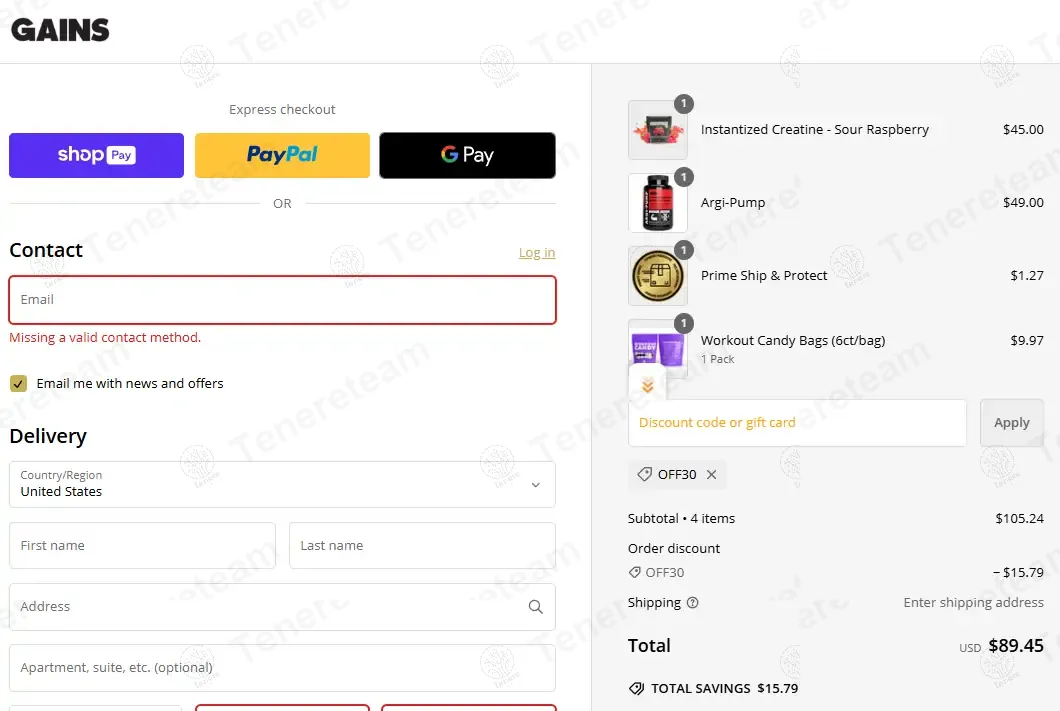Open the Argi-Pump product thumbnail

(x=658, y=203)
